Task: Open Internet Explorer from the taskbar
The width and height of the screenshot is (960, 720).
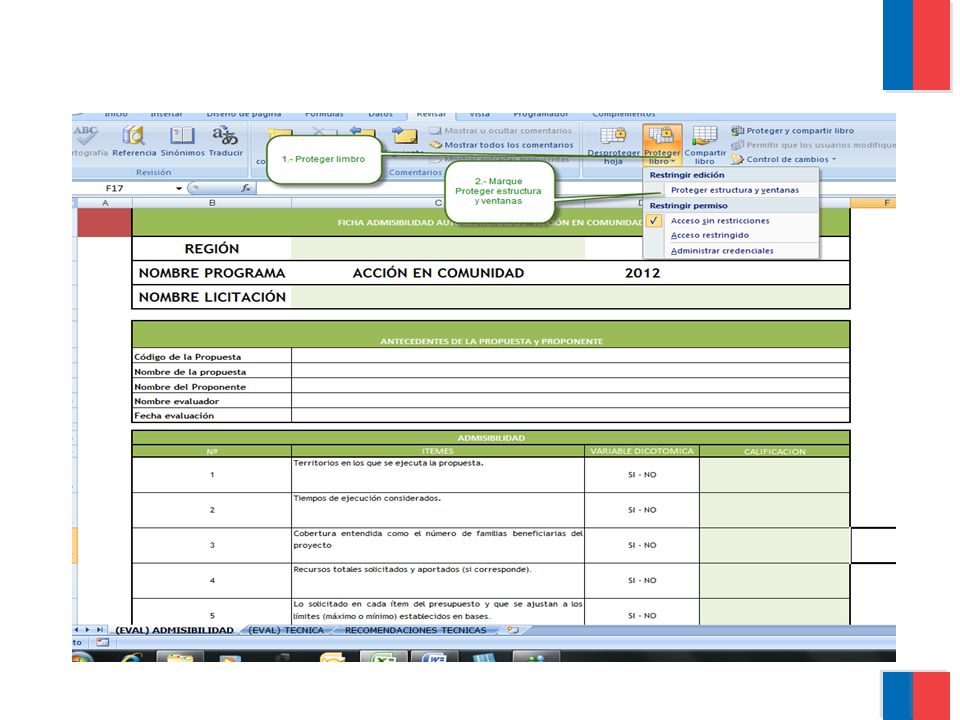Action: [x=132, y=657]
